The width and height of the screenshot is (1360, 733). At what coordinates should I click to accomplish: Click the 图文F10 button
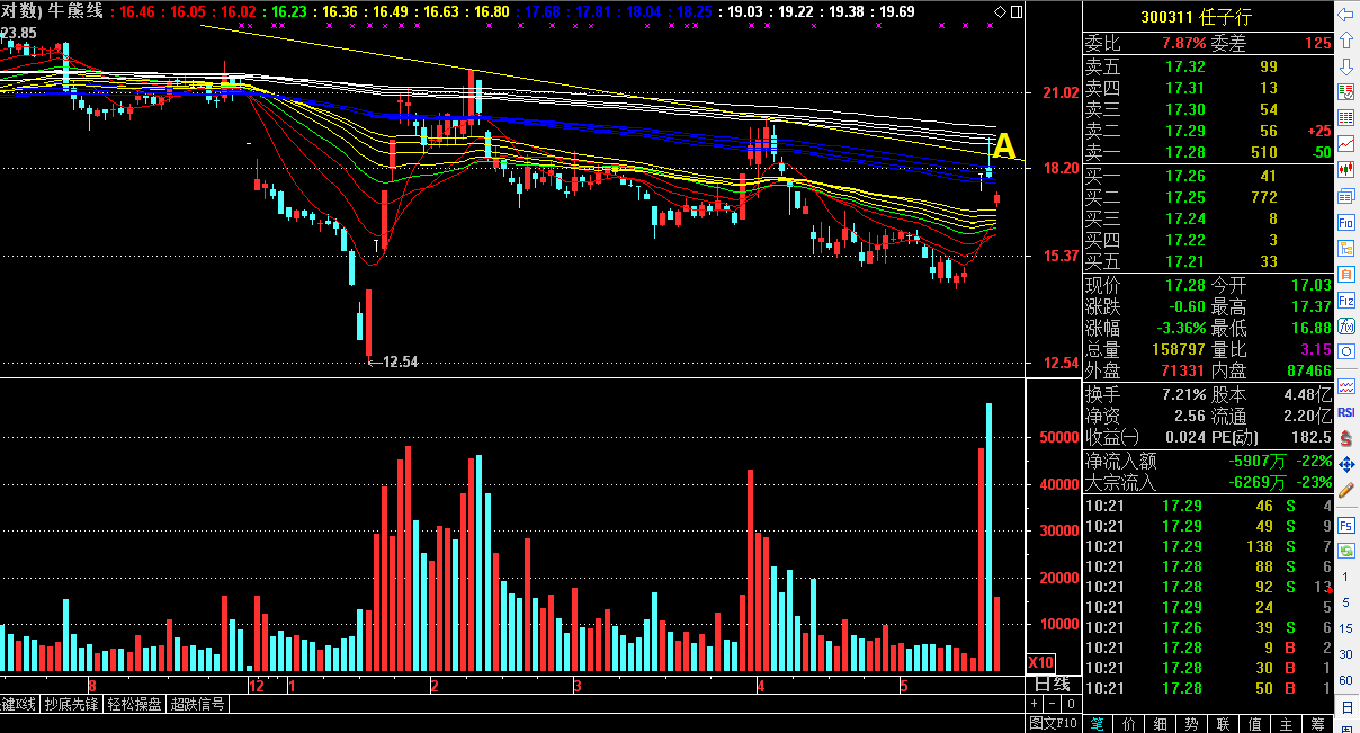point(1054,723)
